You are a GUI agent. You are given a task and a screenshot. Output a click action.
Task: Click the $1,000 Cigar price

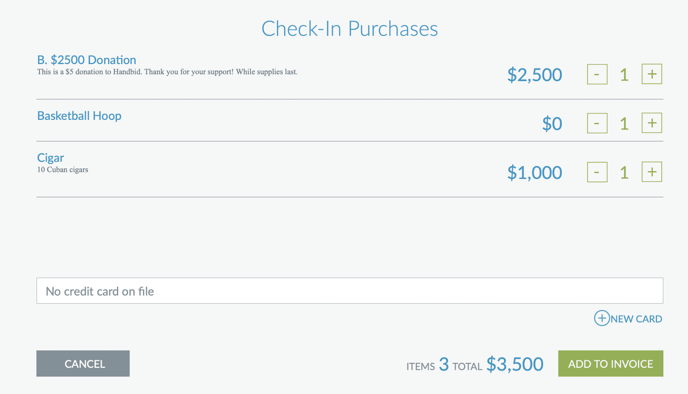[x=534, y=172]
